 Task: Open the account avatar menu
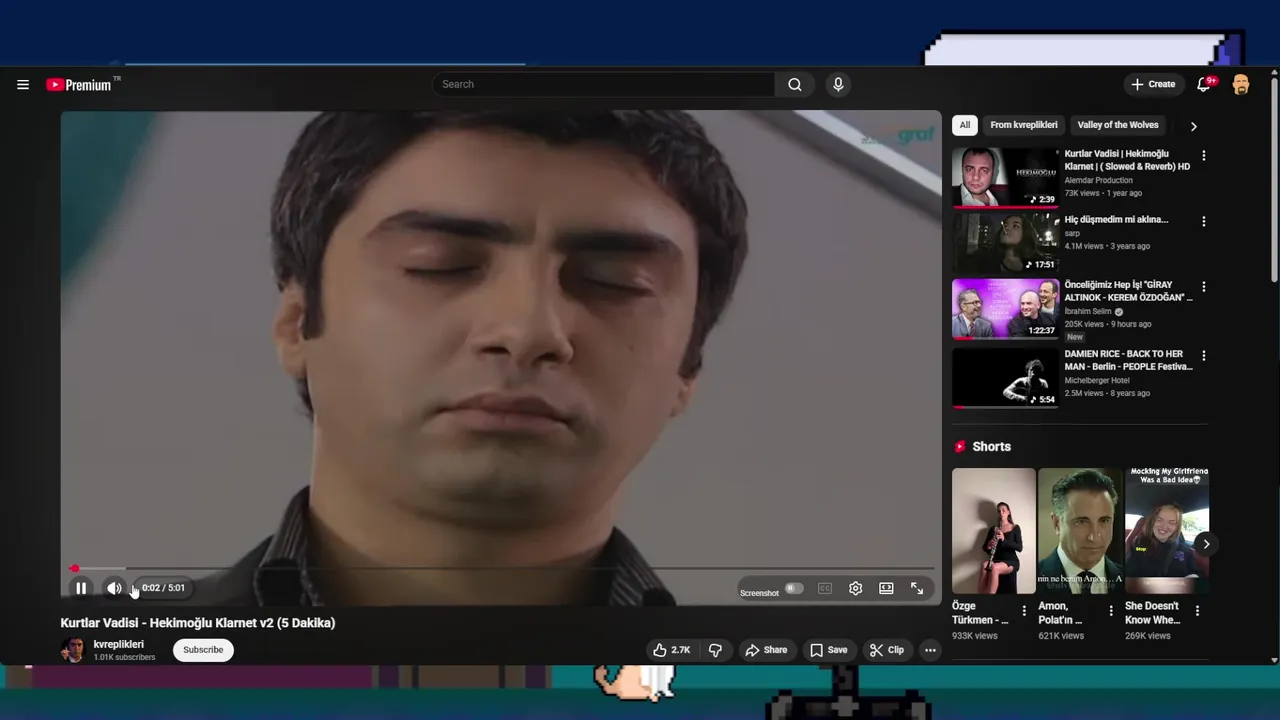point(1241,85)
